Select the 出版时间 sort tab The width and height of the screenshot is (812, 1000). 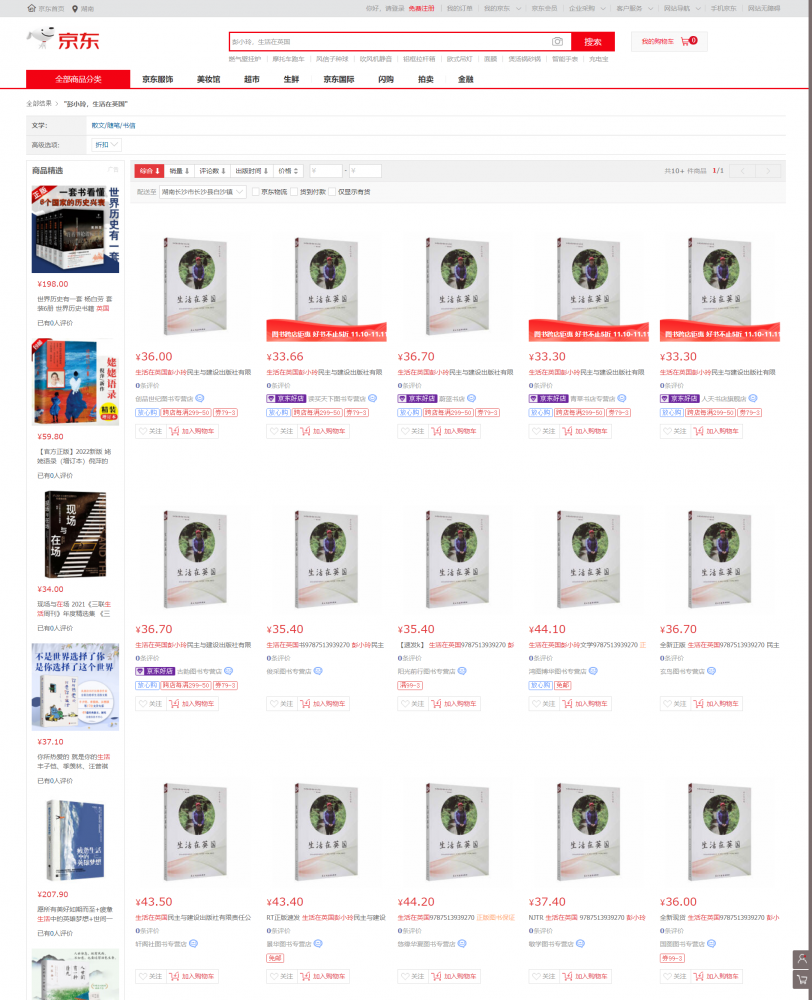pyautogui.click(x=251, y=171)
